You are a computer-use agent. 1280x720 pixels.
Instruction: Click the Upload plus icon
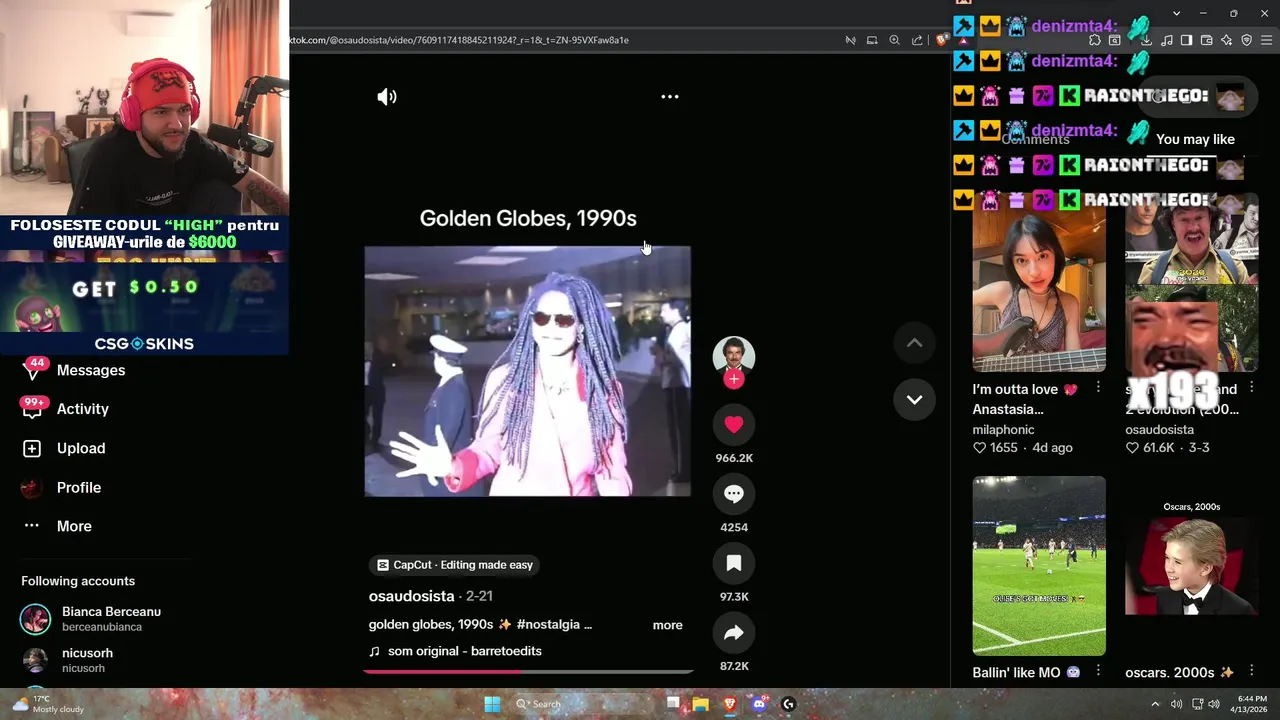click(32, 449)
